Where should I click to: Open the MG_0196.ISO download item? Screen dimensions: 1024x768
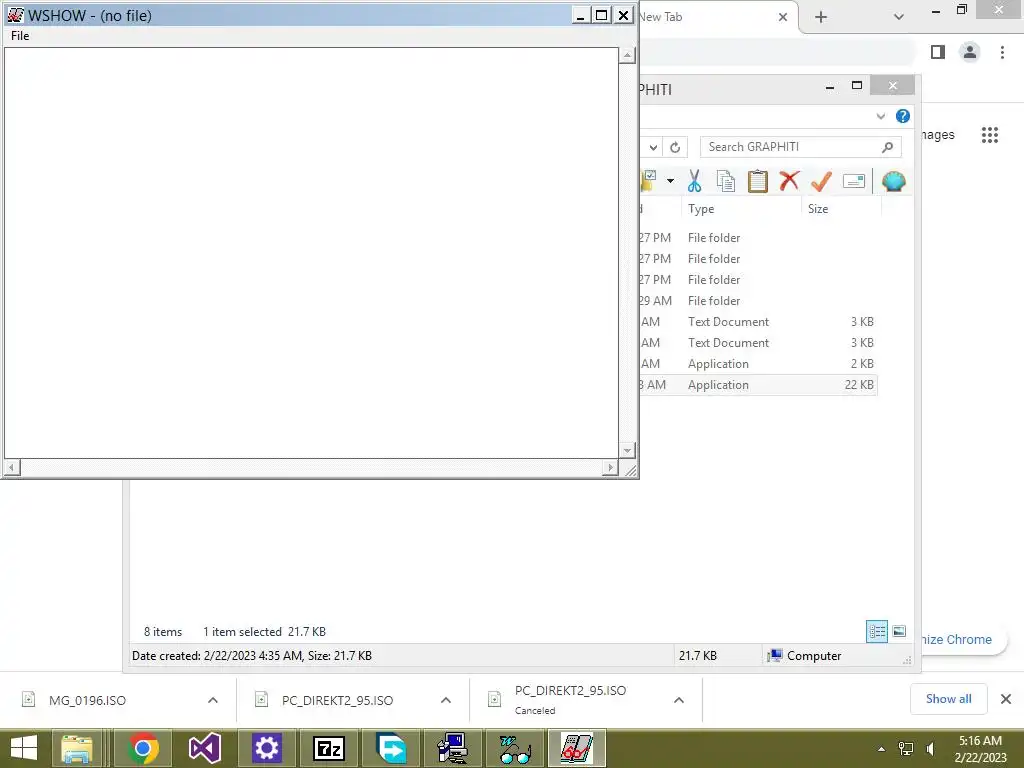point(87,700)
